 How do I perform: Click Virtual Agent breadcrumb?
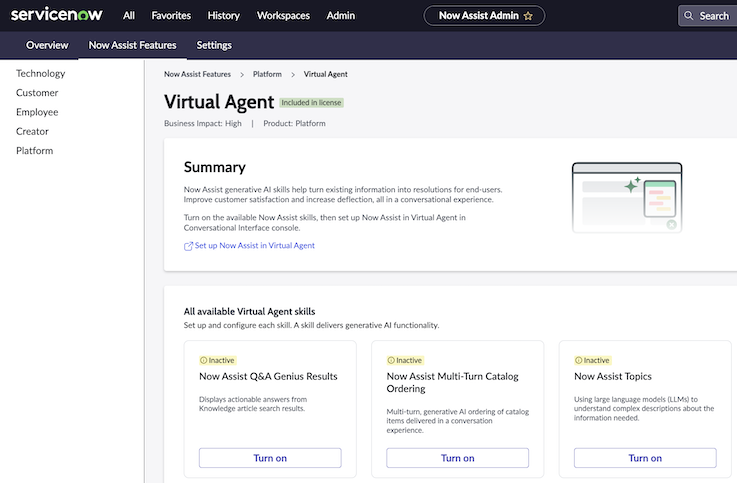click(x=325, y=74)
